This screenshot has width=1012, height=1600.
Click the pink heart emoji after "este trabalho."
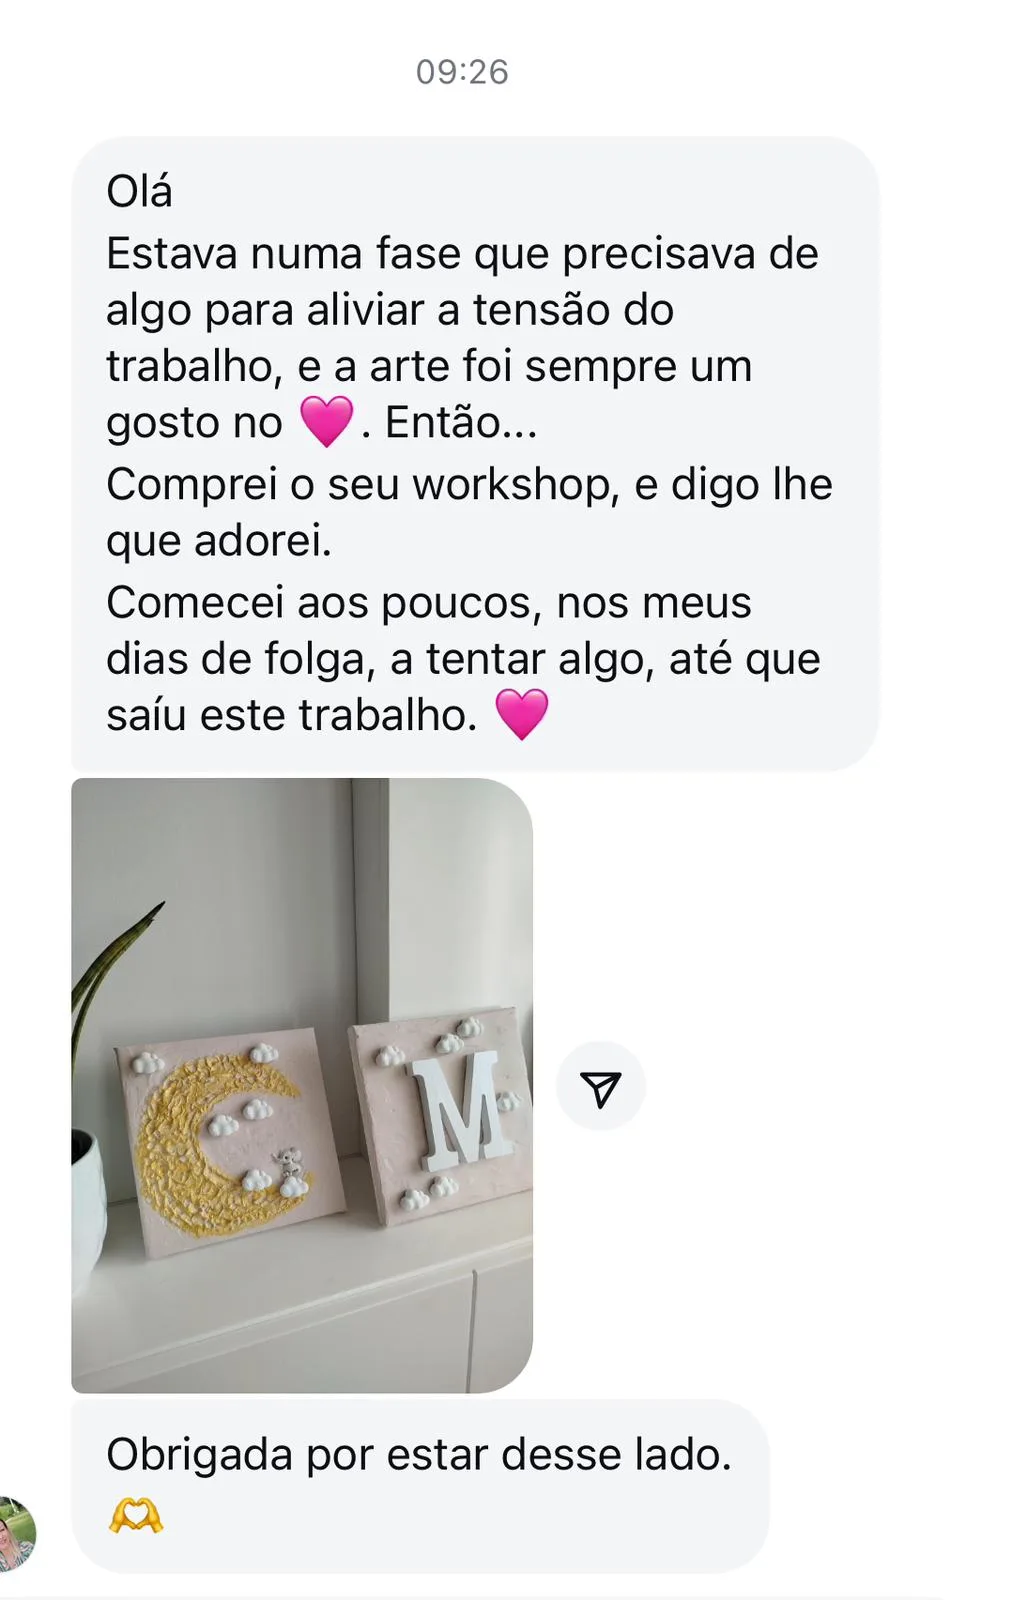[x=522, y=714]
